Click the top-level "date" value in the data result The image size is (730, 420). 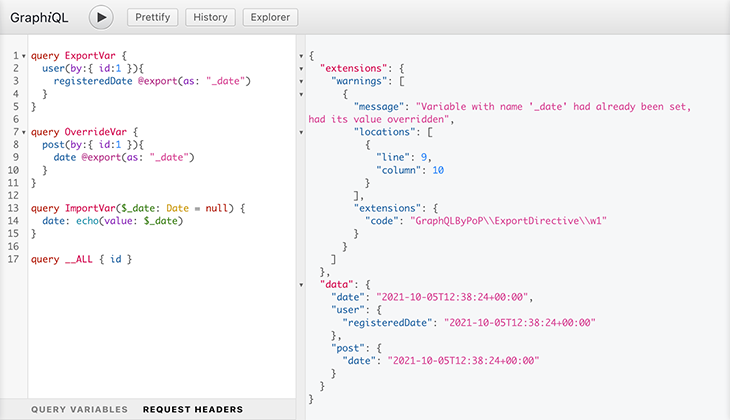(x=452, y=297)
